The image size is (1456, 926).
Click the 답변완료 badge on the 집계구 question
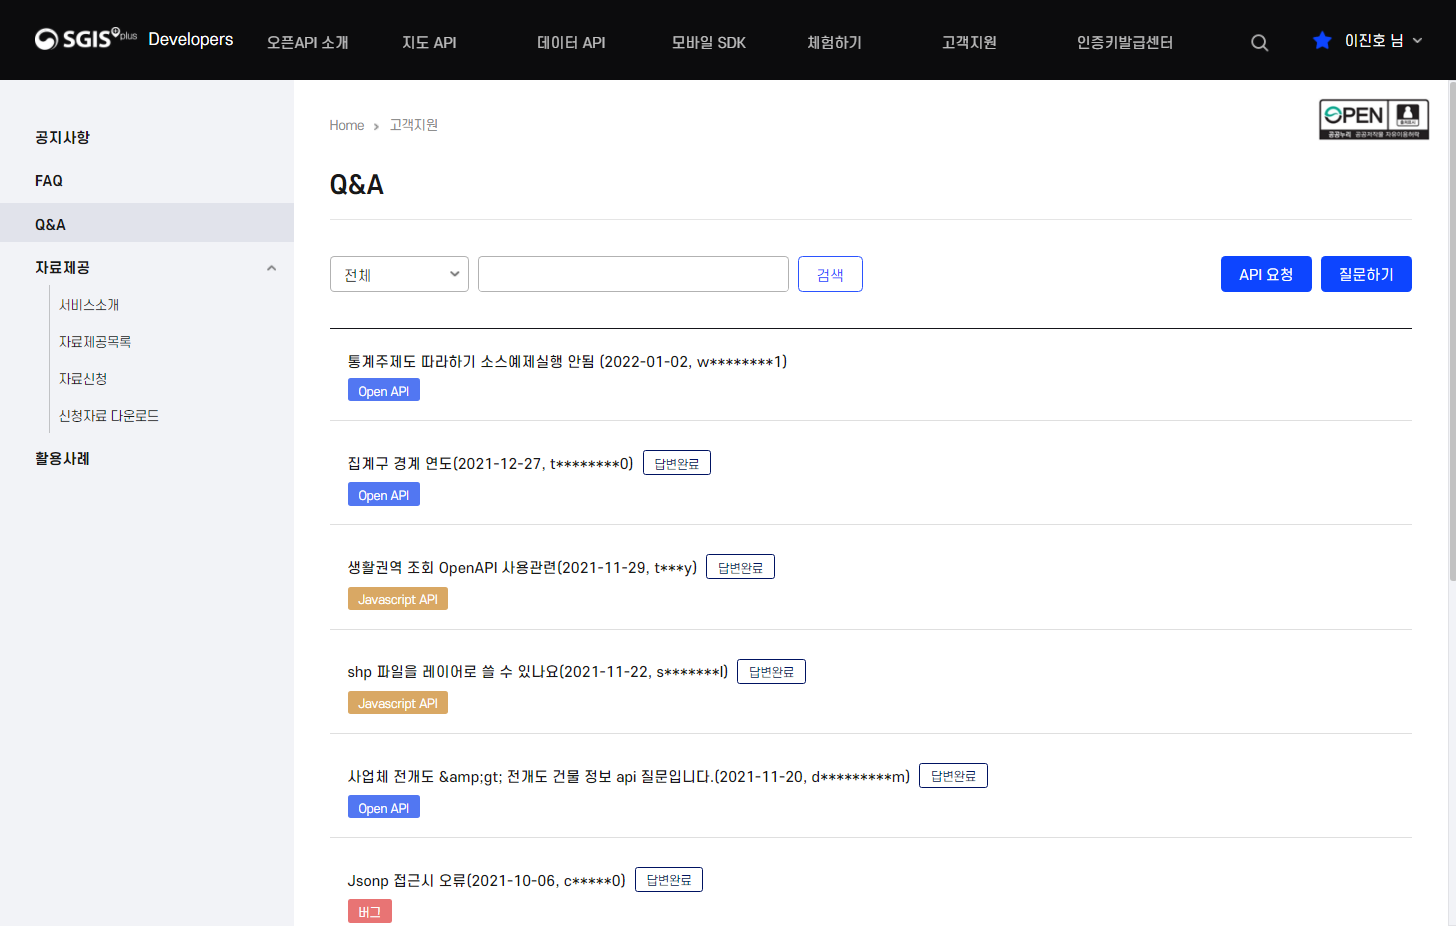coord(677,462)
